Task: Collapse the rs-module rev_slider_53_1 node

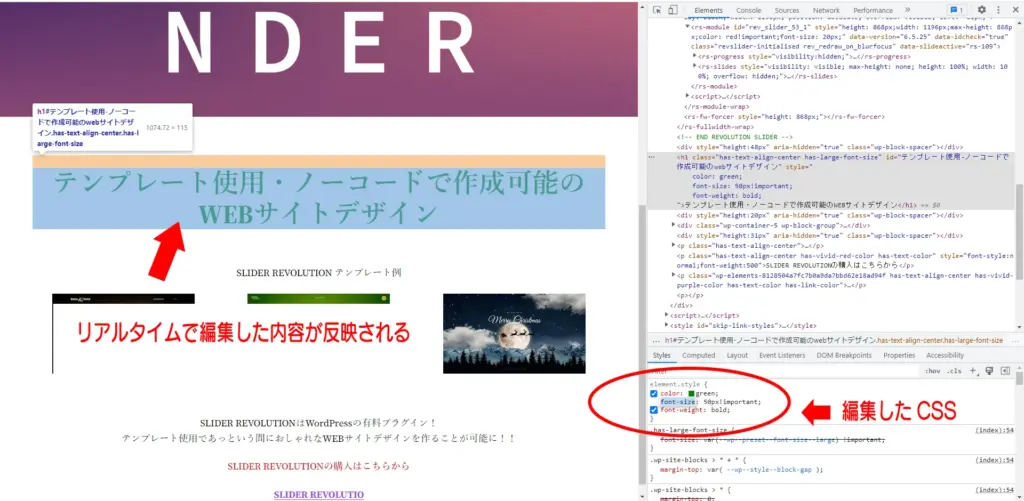Action: (687, 27)
